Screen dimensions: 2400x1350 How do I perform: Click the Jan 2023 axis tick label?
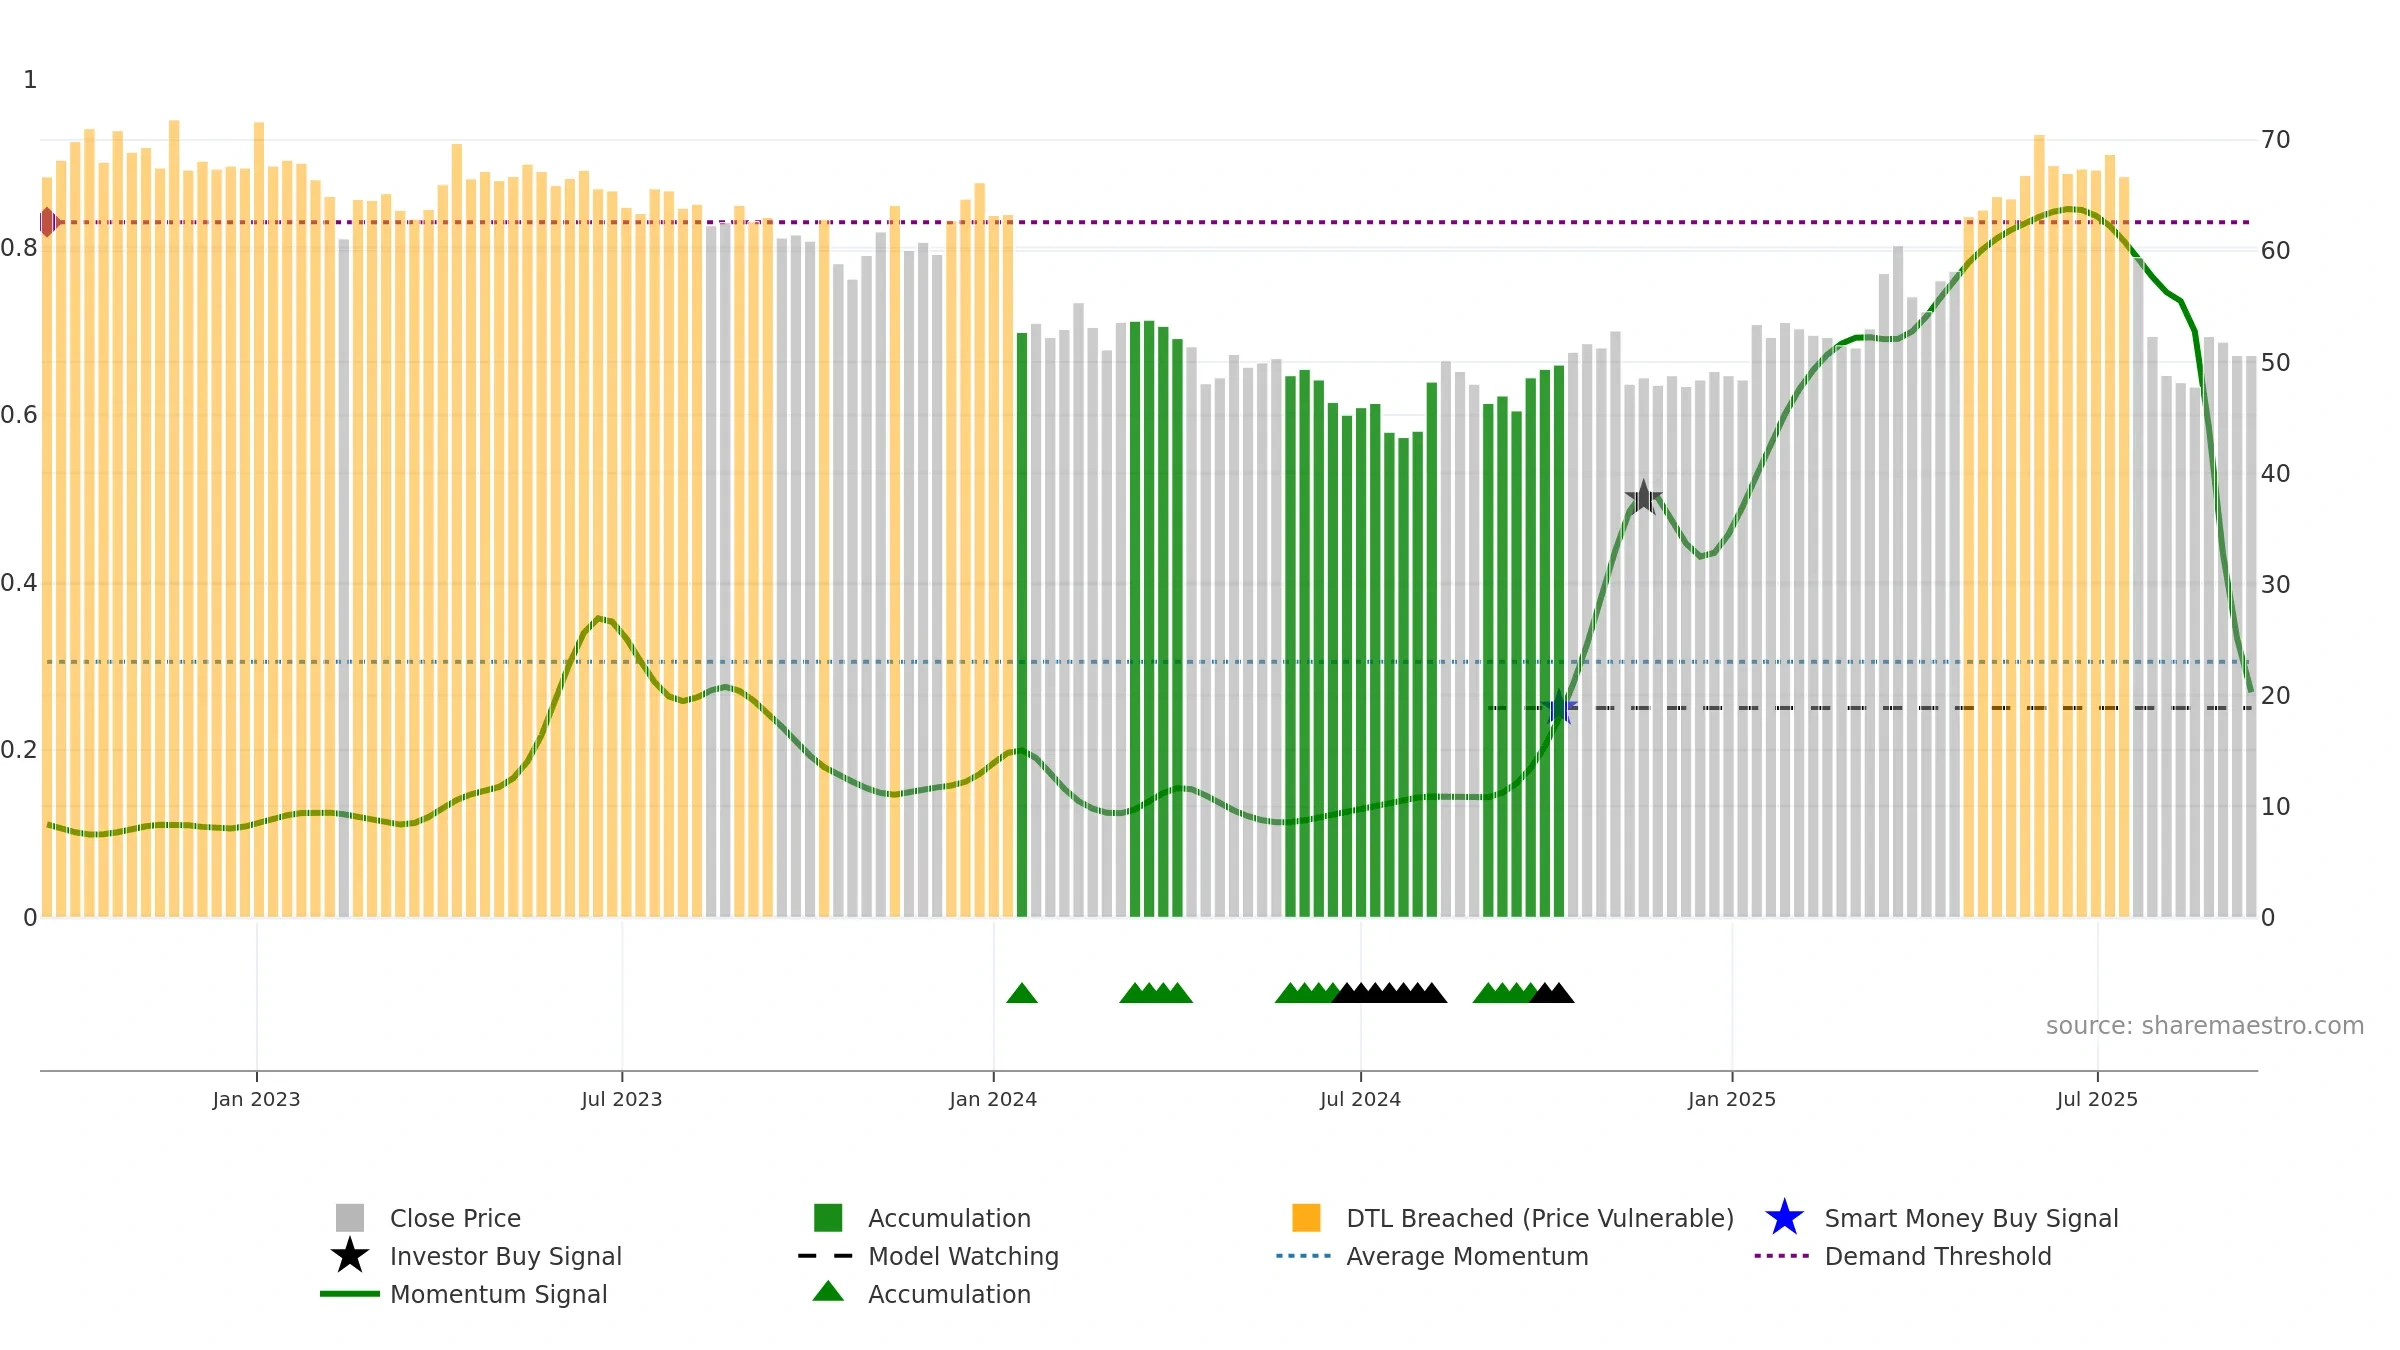tap(256, 1100)
